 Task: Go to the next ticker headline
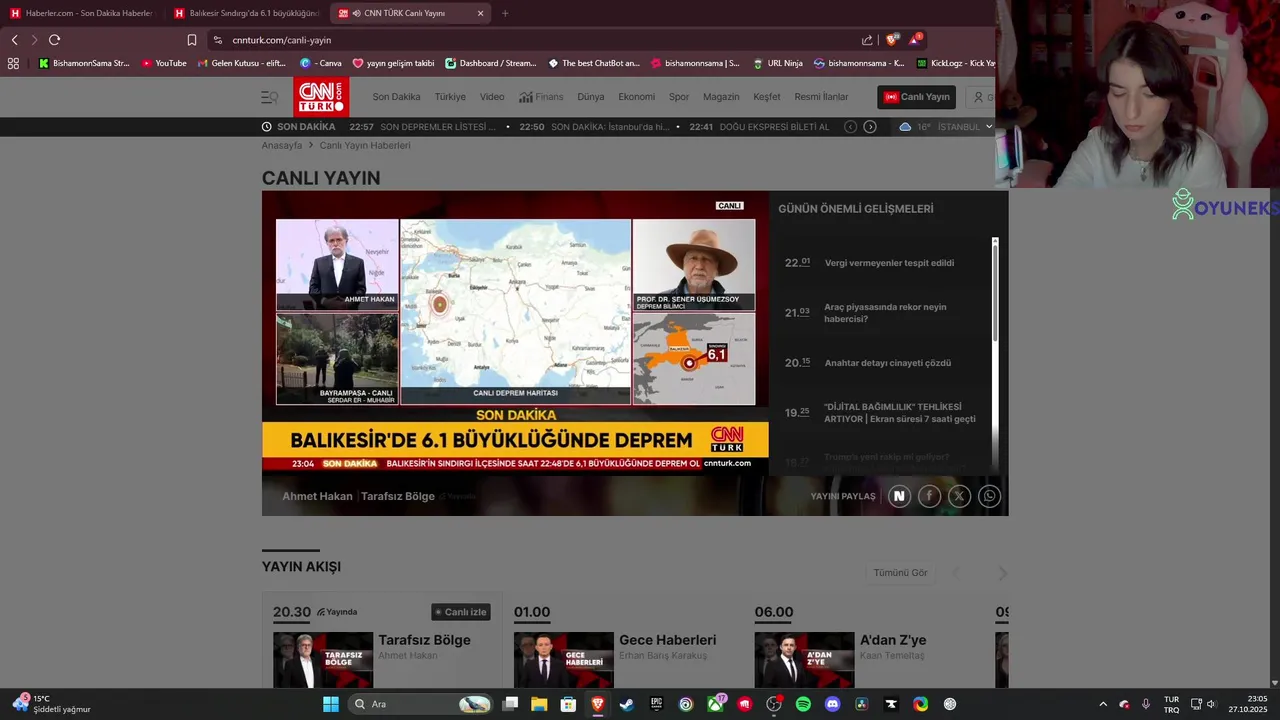click(x=870, y=127)
